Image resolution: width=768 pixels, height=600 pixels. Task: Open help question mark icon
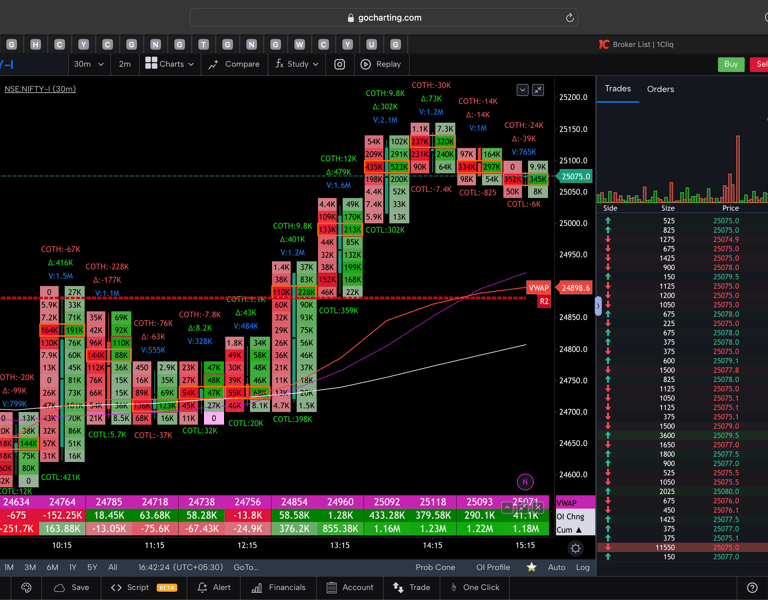pyautogui.click(x=752, y=587)
